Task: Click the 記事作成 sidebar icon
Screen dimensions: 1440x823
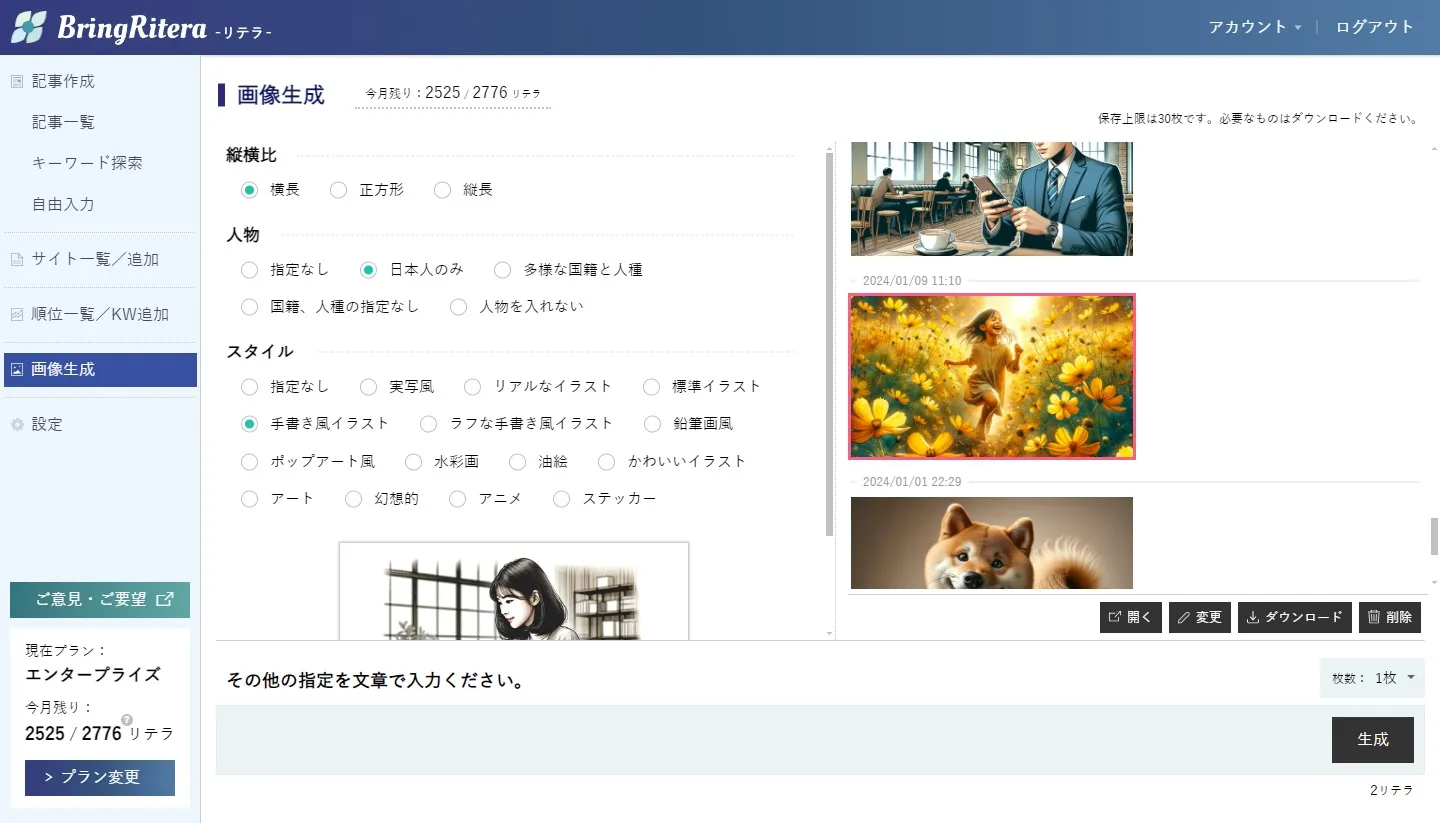Action: pyautogui.click(x=16, y=82)
